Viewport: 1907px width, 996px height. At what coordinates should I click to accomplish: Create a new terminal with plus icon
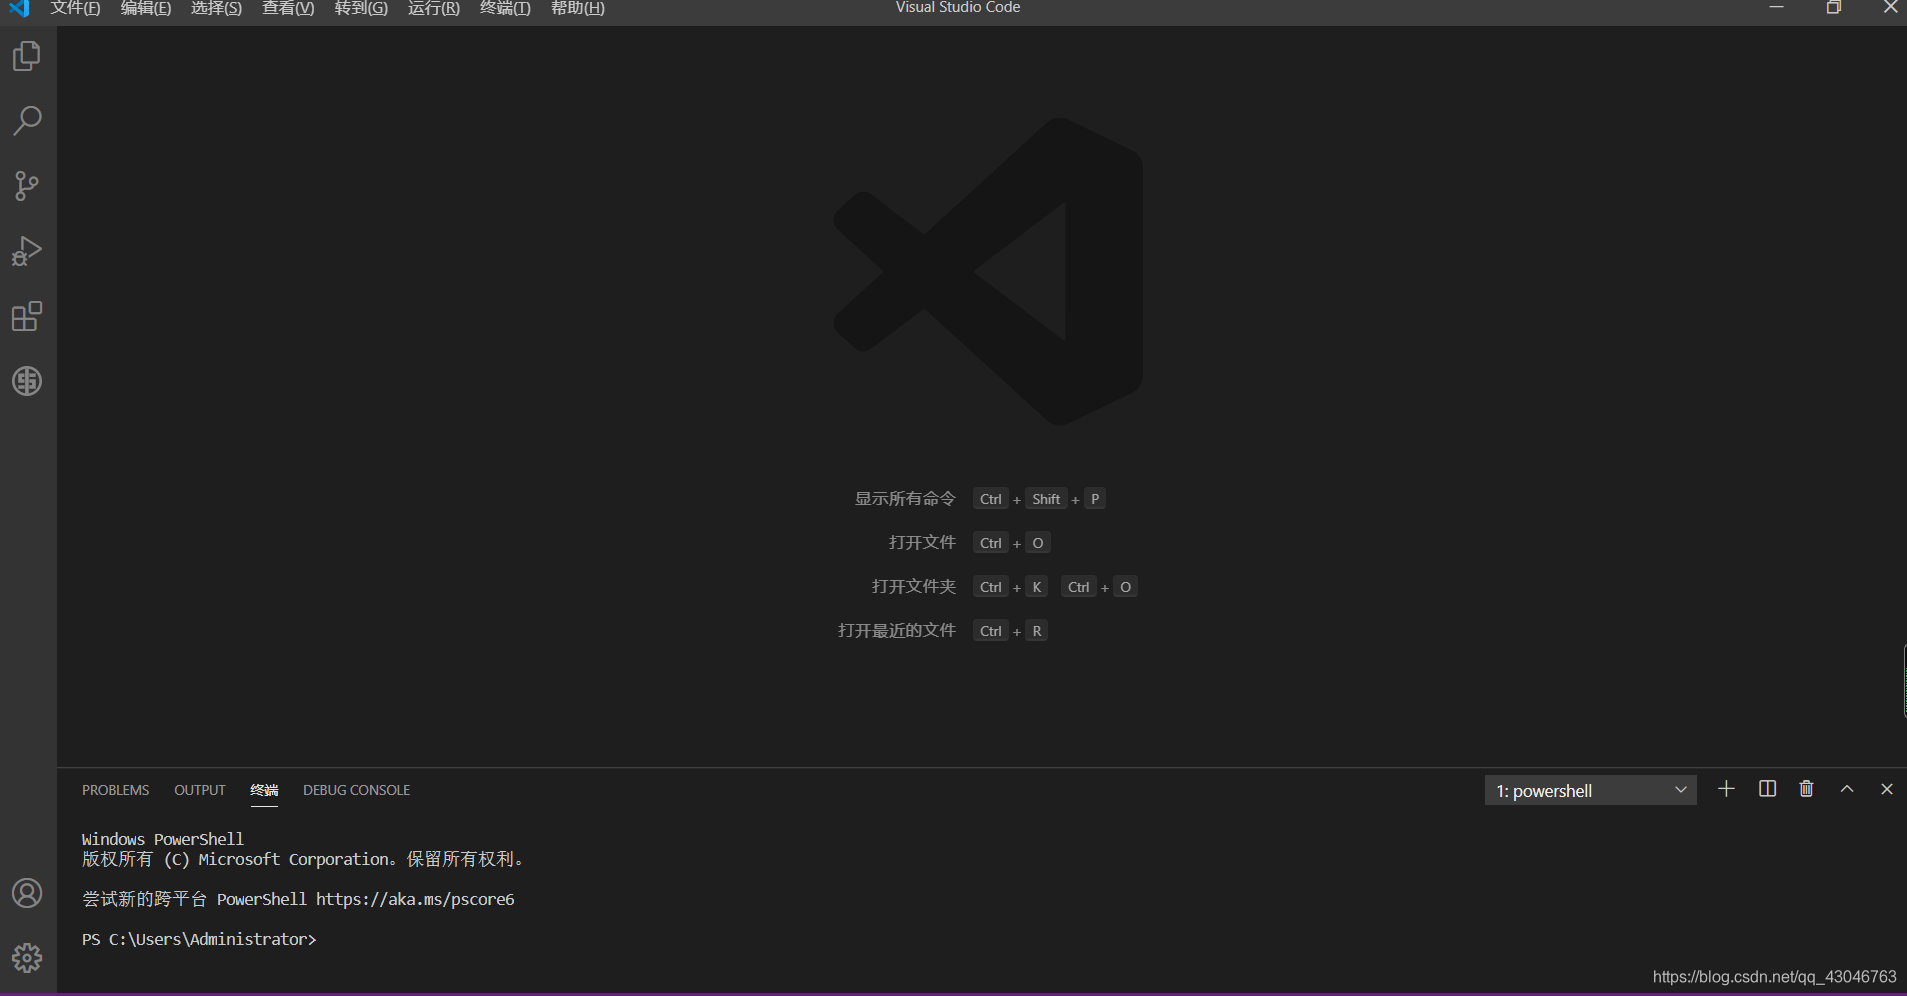(1726, 789)
